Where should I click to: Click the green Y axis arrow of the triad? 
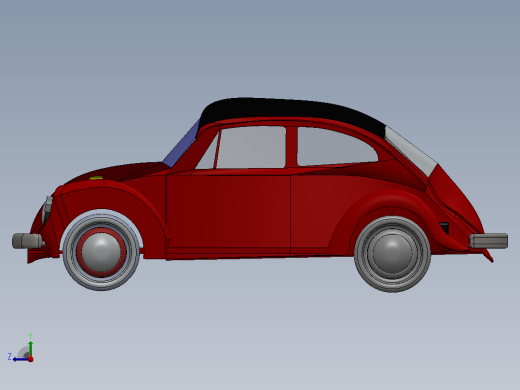pos(31,348)
